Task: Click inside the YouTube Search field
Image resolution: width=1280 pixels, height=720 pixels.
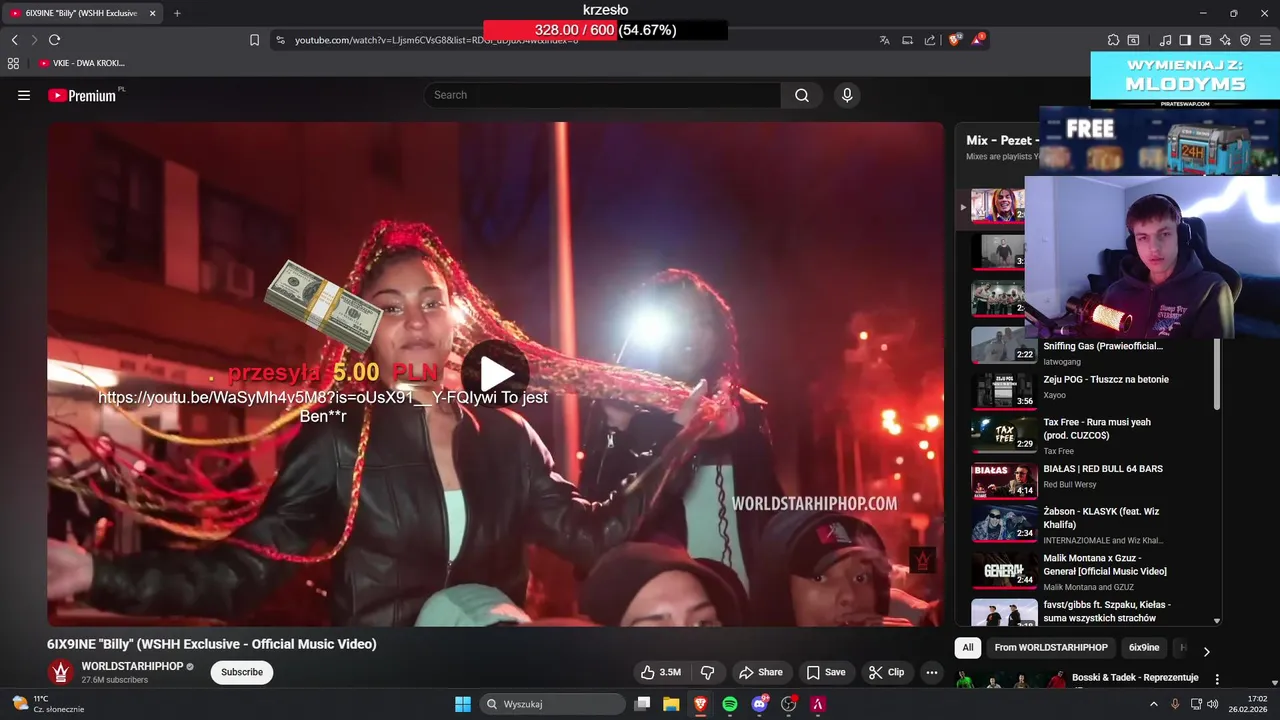Action: [602, 95]
